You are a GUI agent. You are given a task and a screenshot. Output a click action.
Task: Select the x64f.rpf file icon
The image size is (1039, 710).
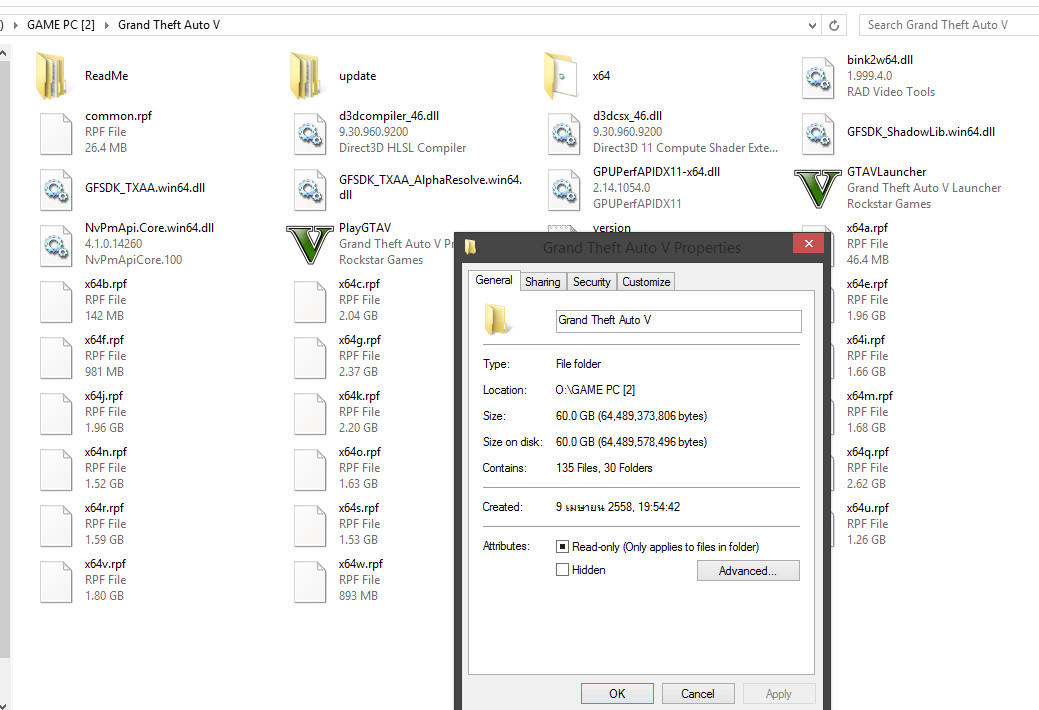click(x=56, y=357)
